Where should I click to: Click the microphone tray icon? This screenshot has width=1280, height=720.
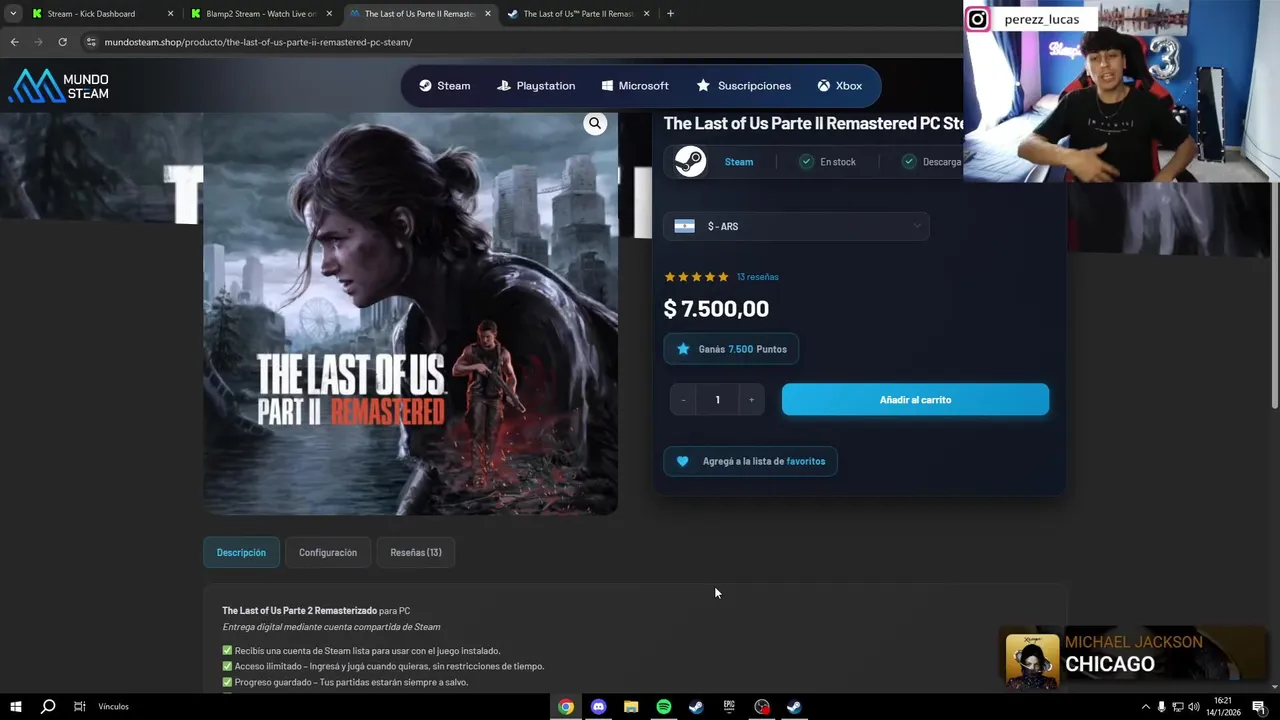point(1161,707)
